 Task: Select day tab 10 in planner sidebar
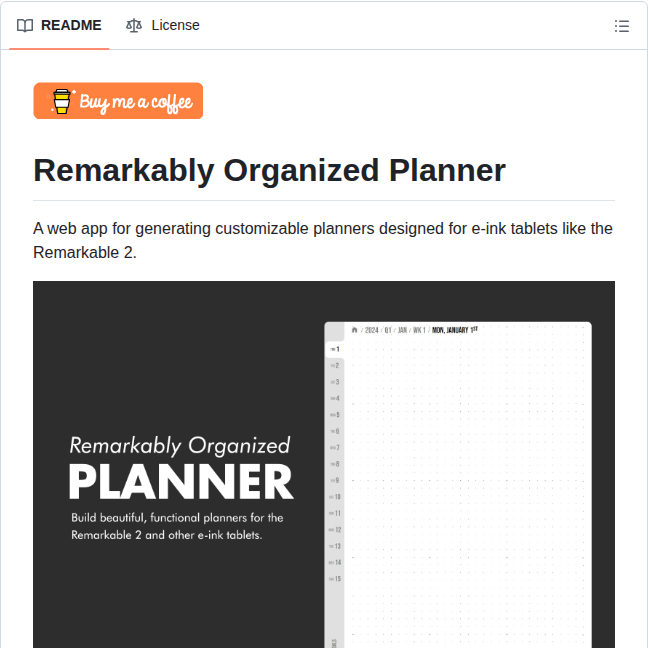point(335,496)
